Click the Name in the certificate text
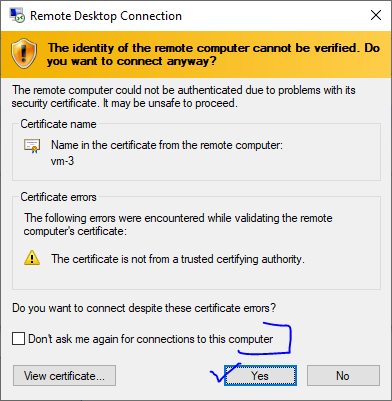 (x=167, y=145)
